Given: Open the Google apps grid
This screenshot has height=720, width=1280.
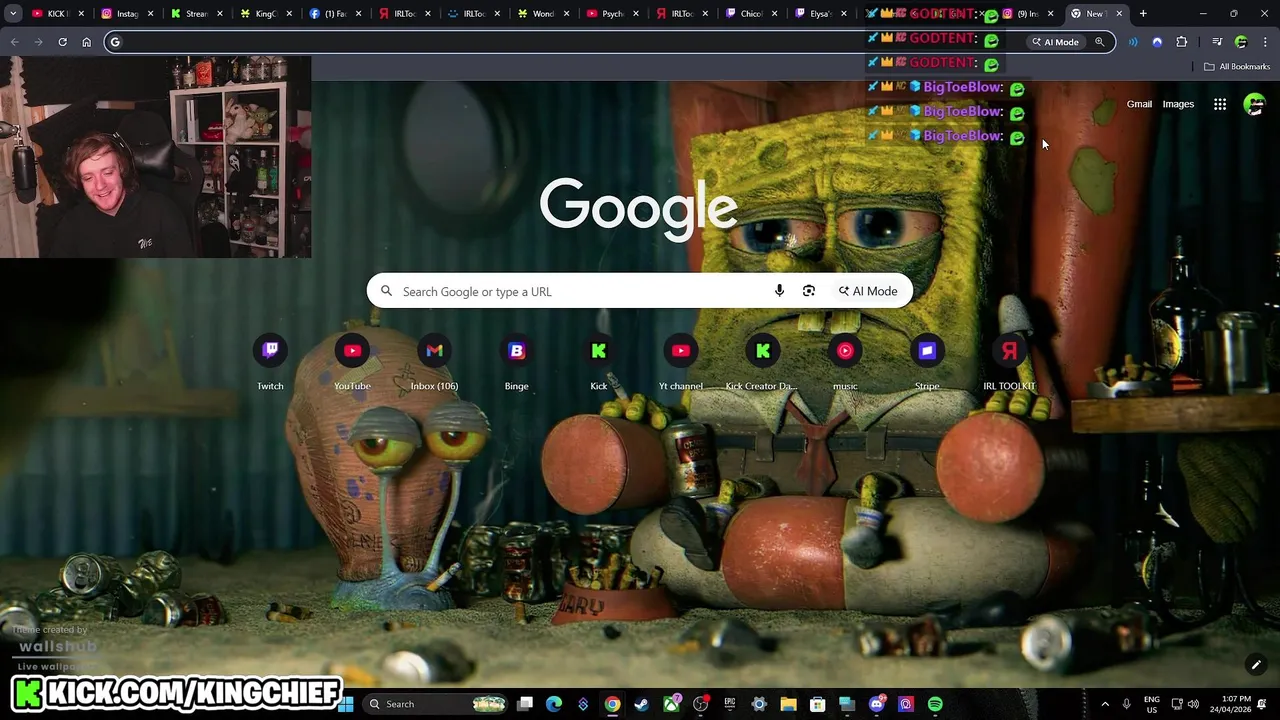Looking at the screenshot, I should (1220, 104).
